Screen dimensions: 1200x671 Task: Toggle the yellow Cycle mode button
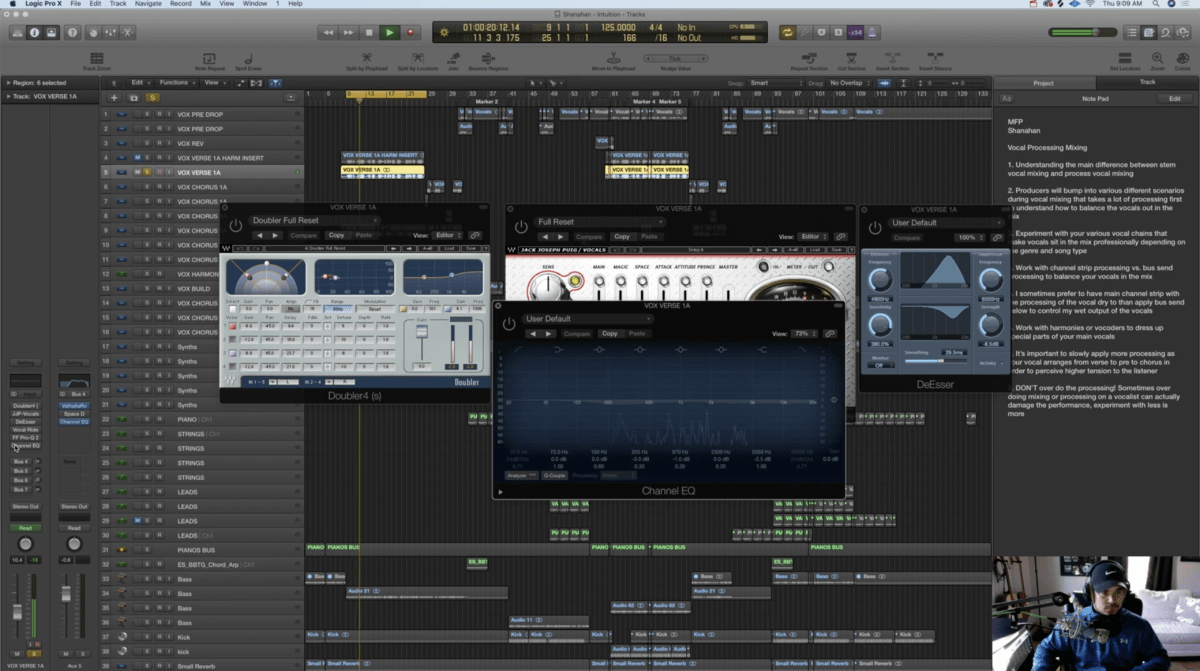788,33
